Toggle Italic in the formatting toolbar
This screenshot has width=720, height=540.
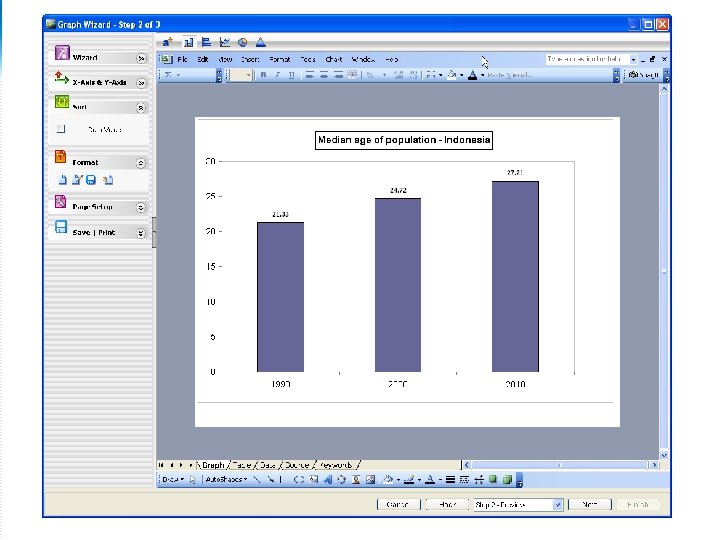(277, 74)
